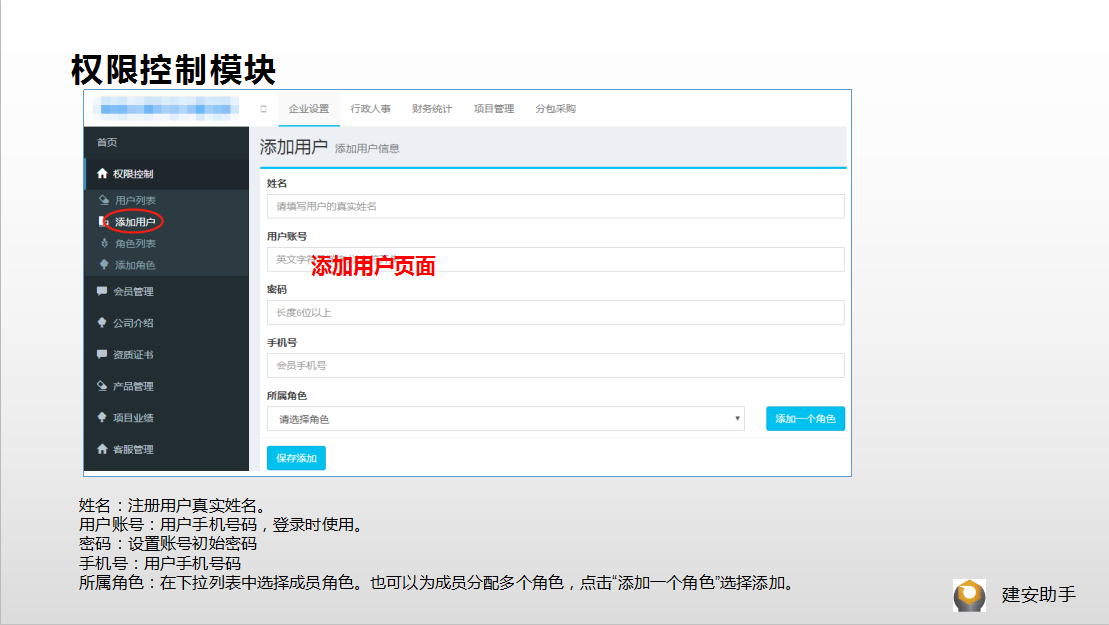Open the 行政人事 tab

(x=371, y=109)
